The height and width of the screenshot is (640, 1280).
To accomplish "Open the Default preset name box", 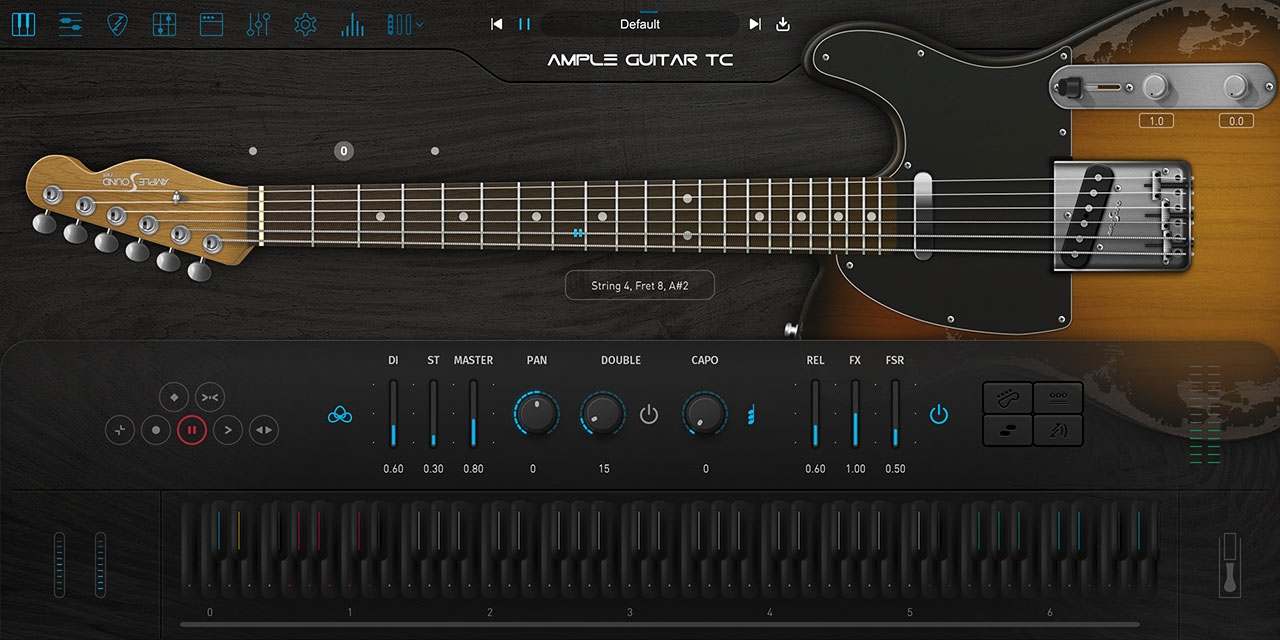I will pyautogui.click(x=640, y=24).
